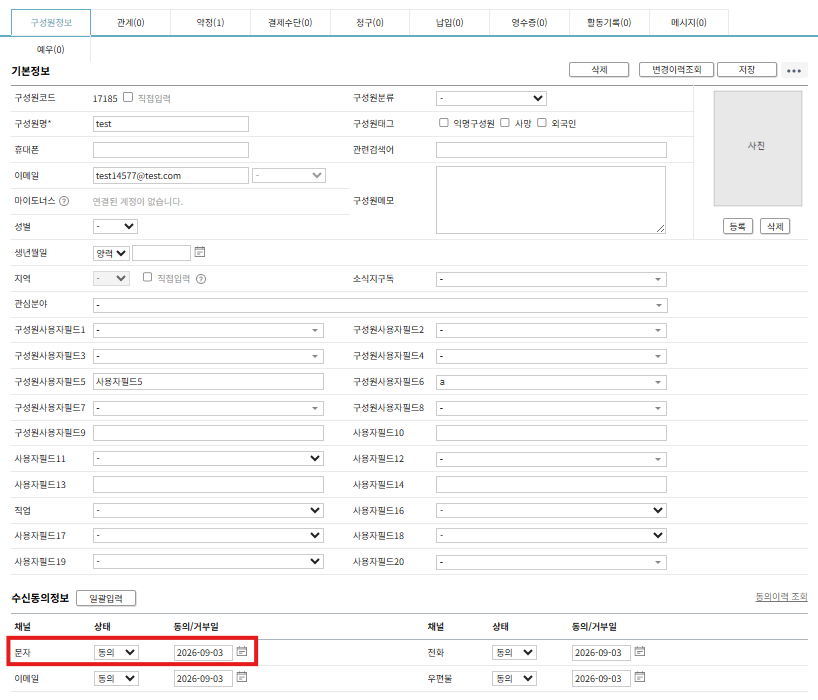Click the 문자 consent date field
This screenshot has height=700, width=818.
coord(203,653)
